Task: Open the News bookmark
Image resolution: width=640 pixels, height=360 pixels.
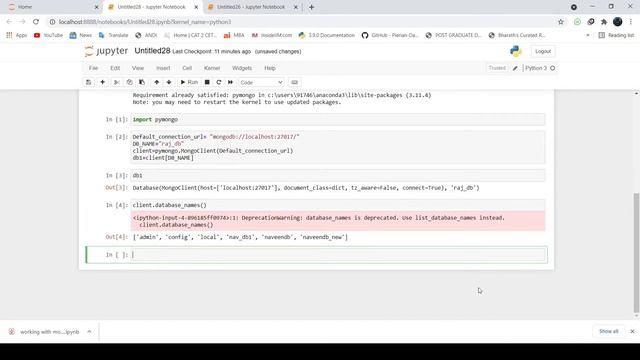Action: [81, 36]
